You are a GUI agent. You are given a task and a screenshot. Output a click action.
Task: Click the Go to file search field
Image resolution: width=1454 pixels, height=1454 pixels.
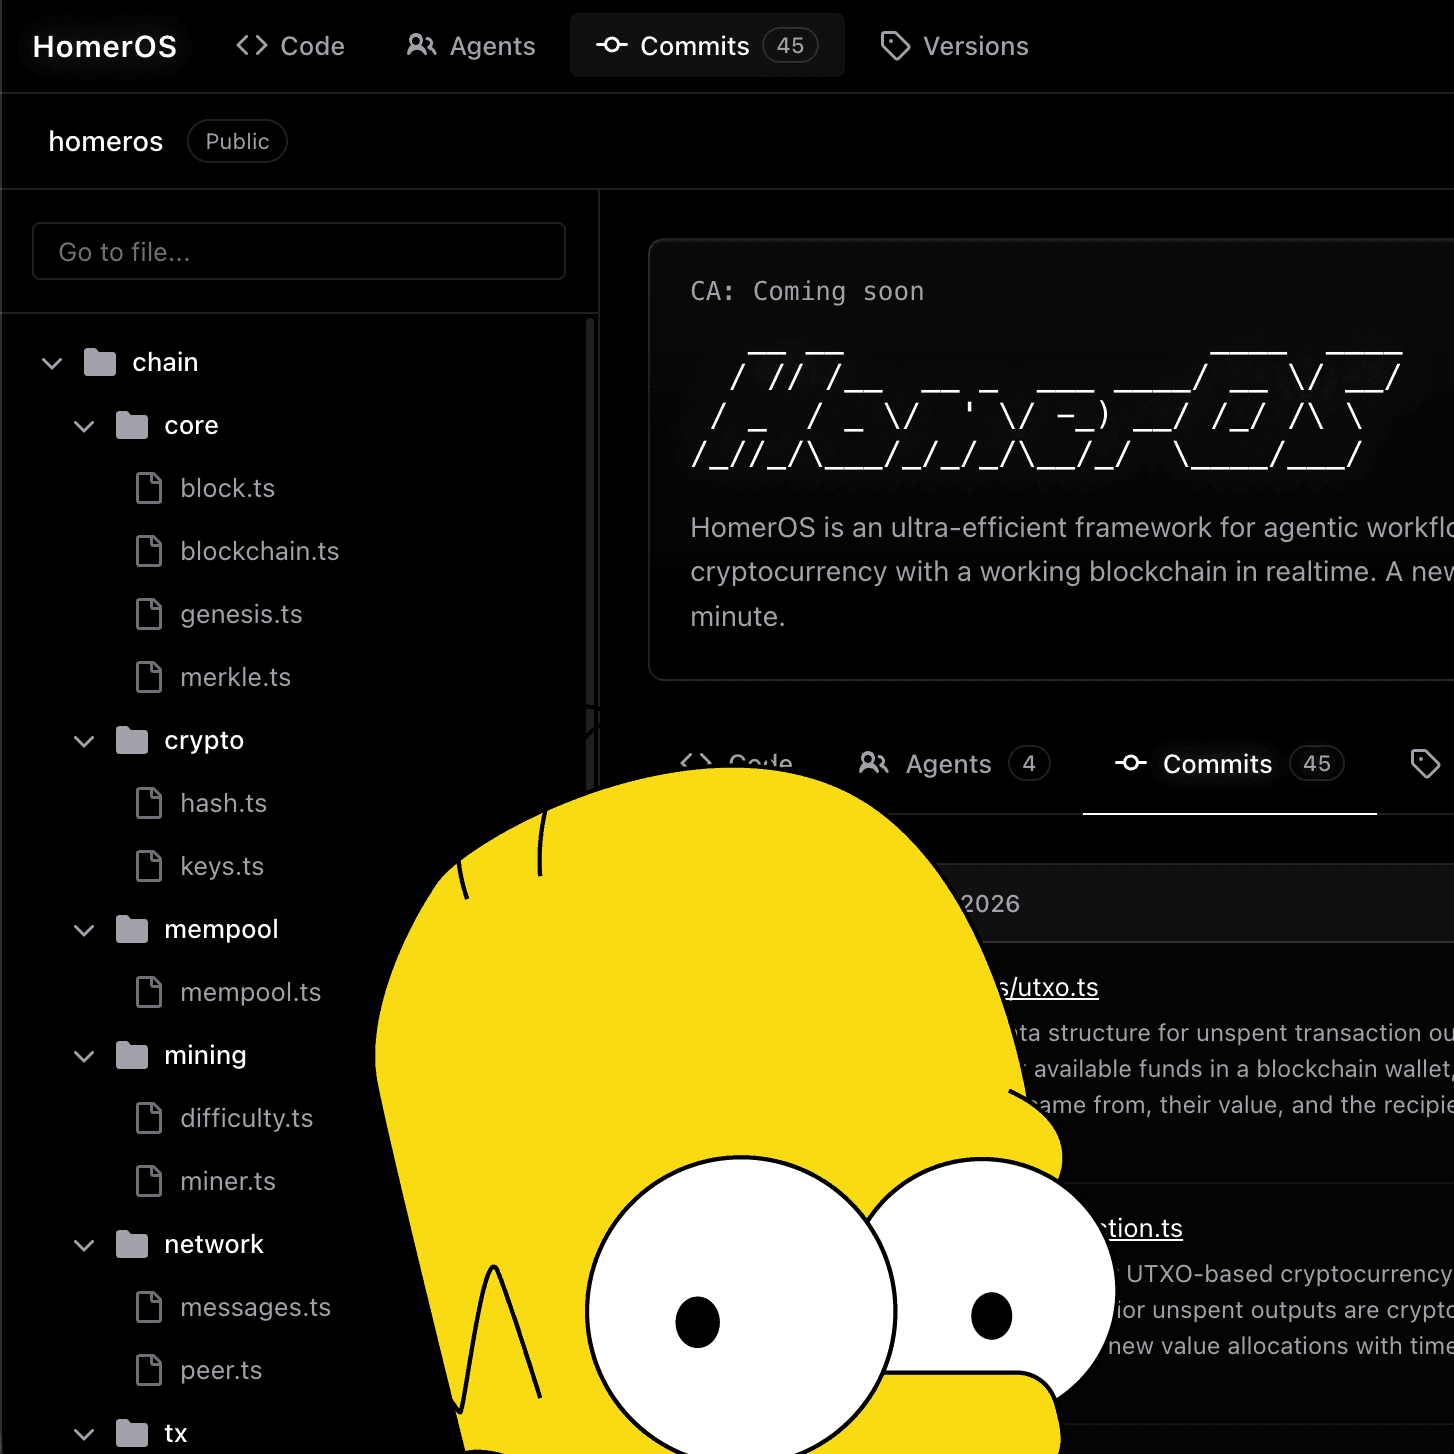(x=299, y=251)
